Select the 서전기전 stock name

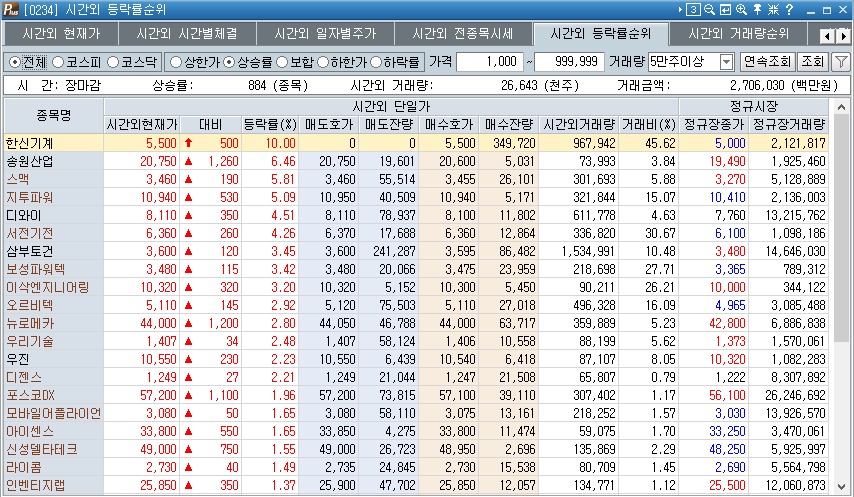[29, 233]
